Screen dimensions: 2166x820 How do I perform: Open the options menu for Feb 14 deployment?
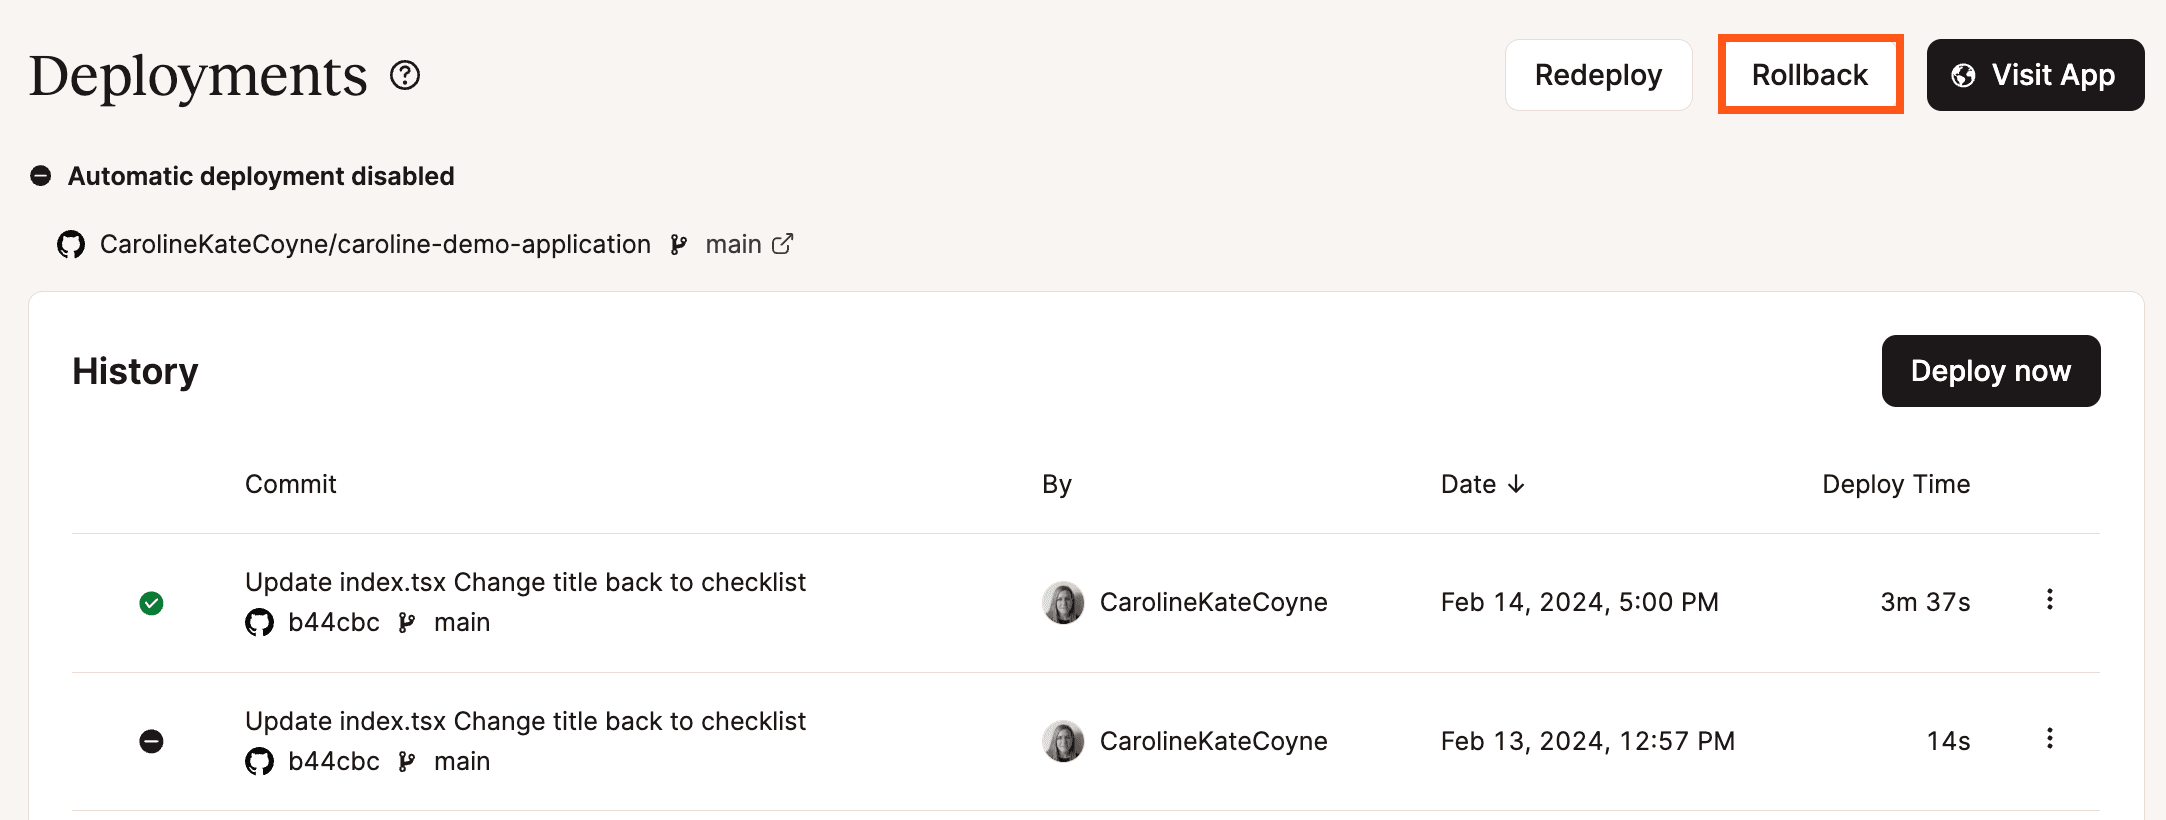tap(2049, 600)
